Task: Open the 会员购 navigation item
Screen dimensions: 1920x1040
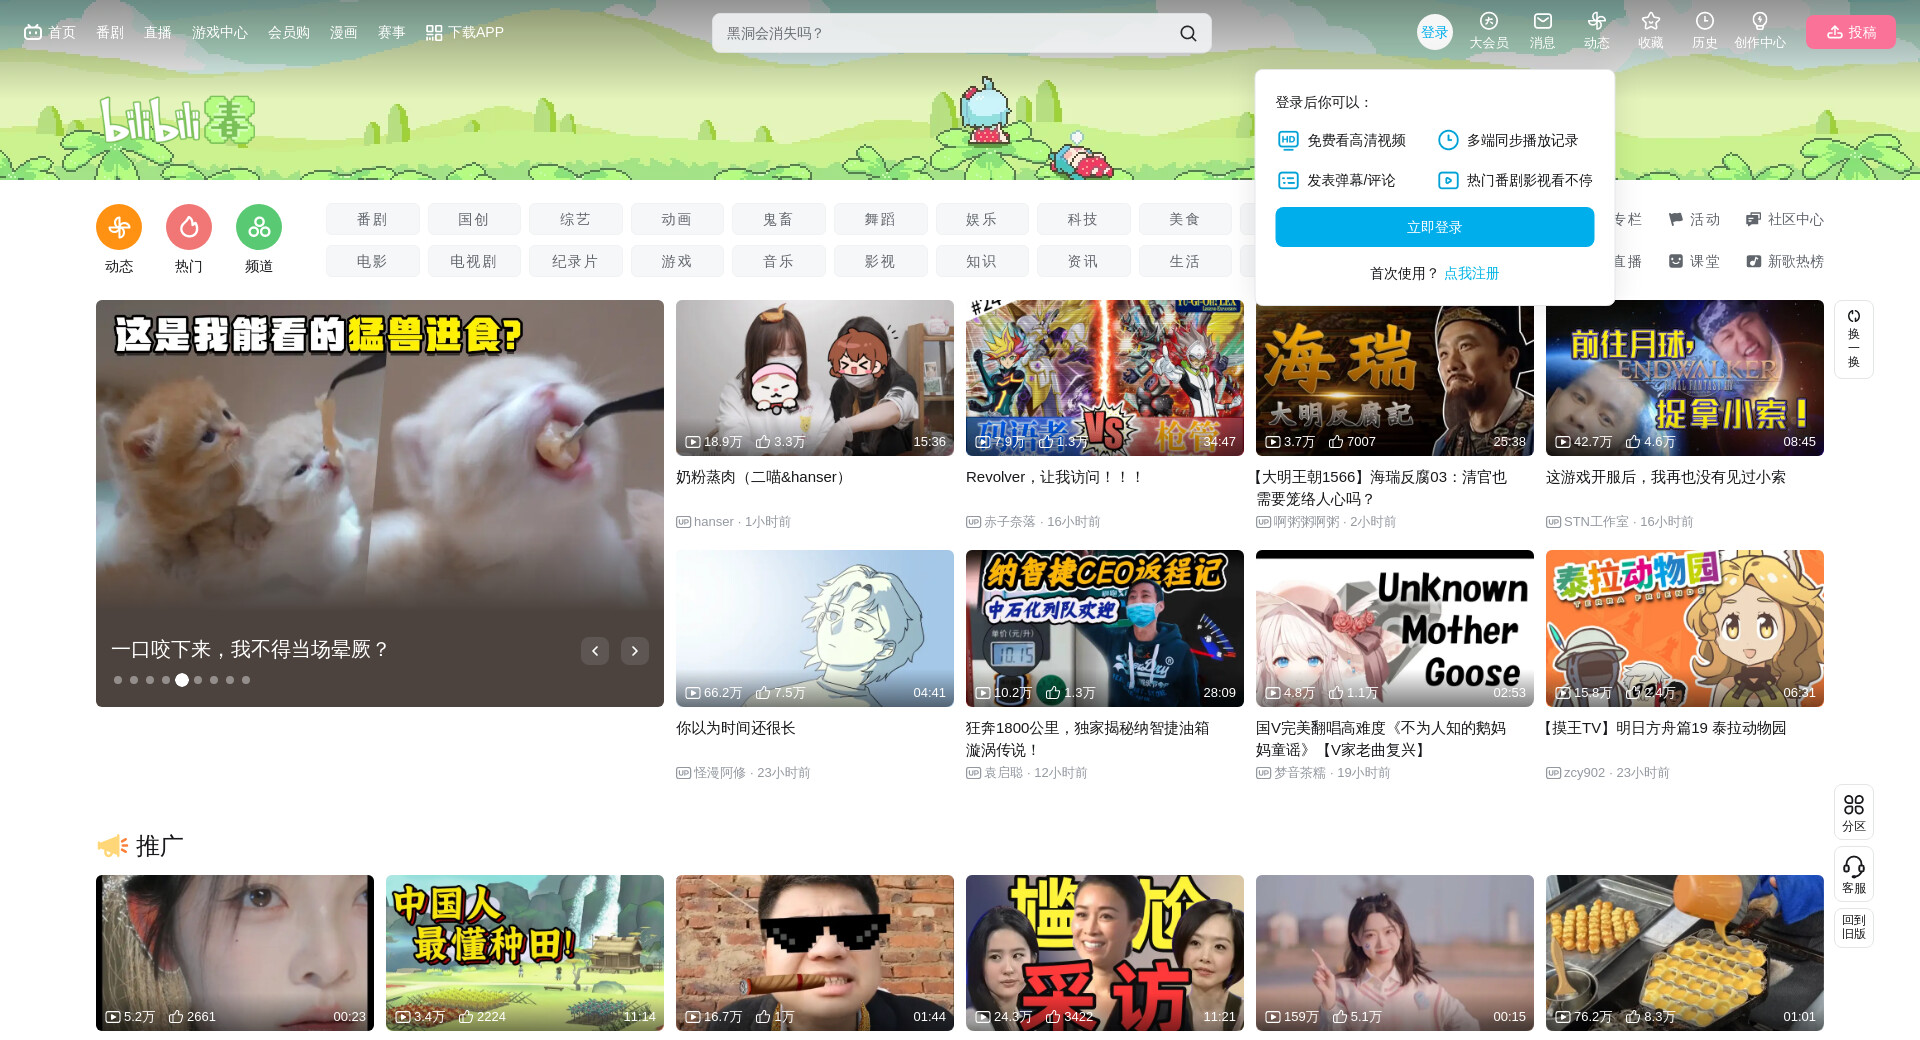Action: [x=289, y=32]
